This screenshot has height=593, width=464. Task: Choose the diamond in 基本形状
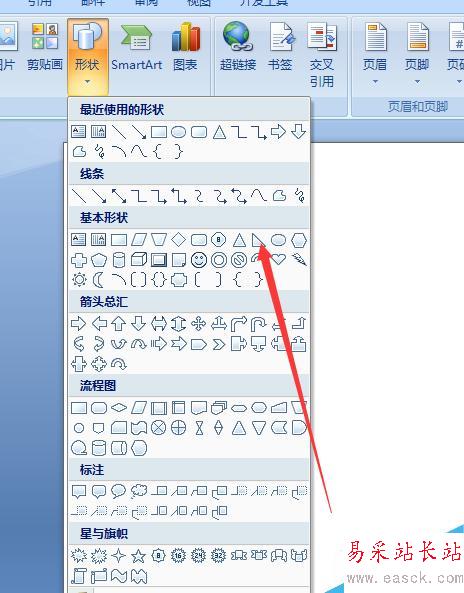pyautogui.click(x=178, y=240)
